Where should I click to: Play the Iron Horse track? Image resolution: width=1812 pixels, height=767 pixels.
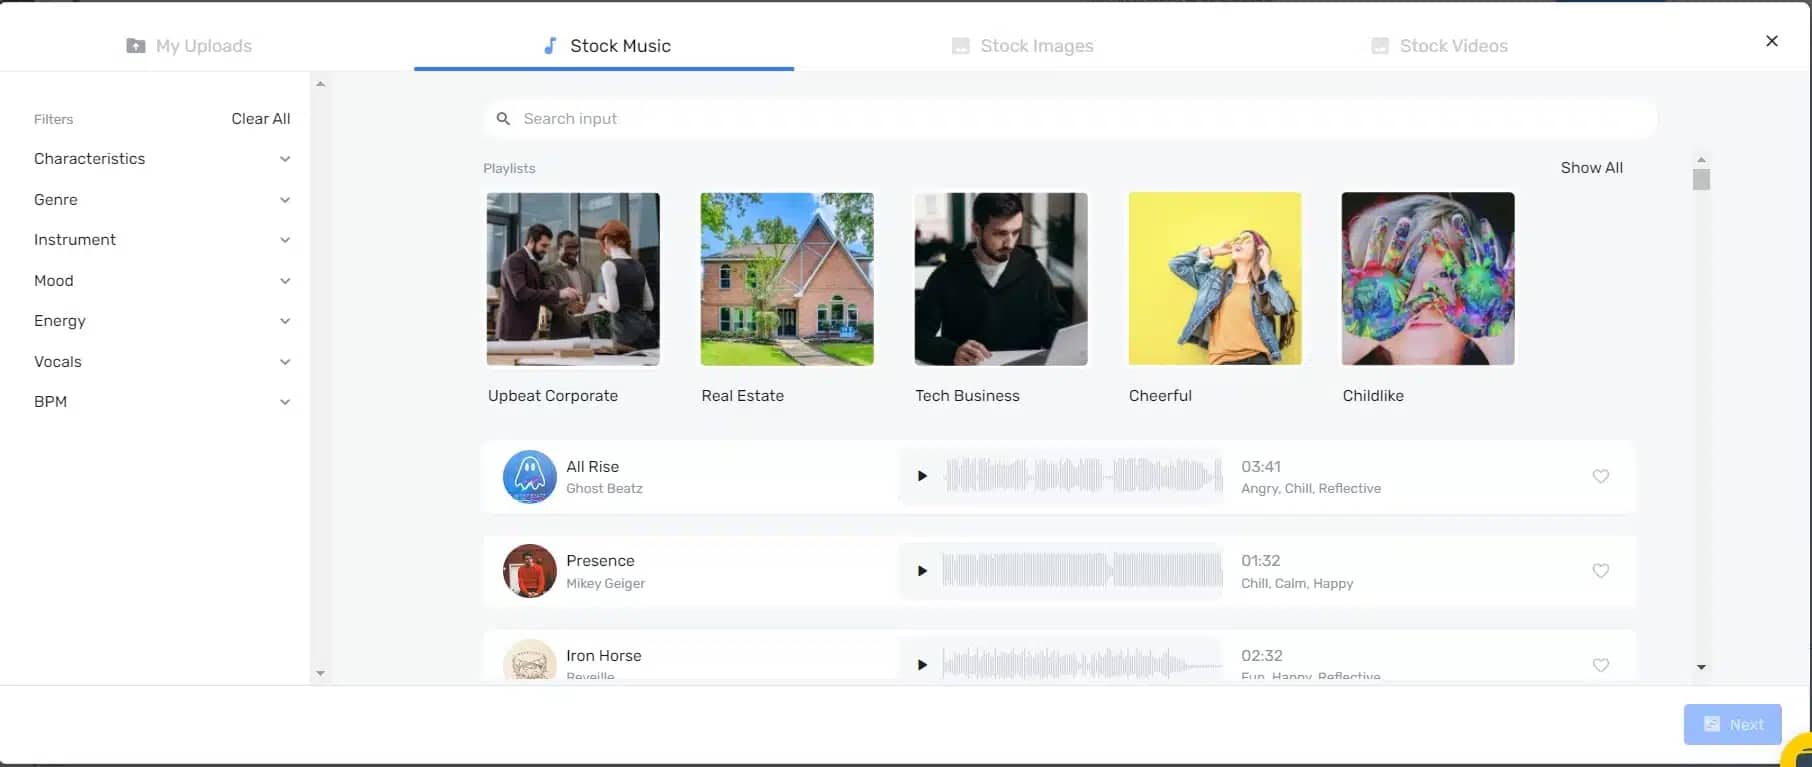tap(922, 665)
